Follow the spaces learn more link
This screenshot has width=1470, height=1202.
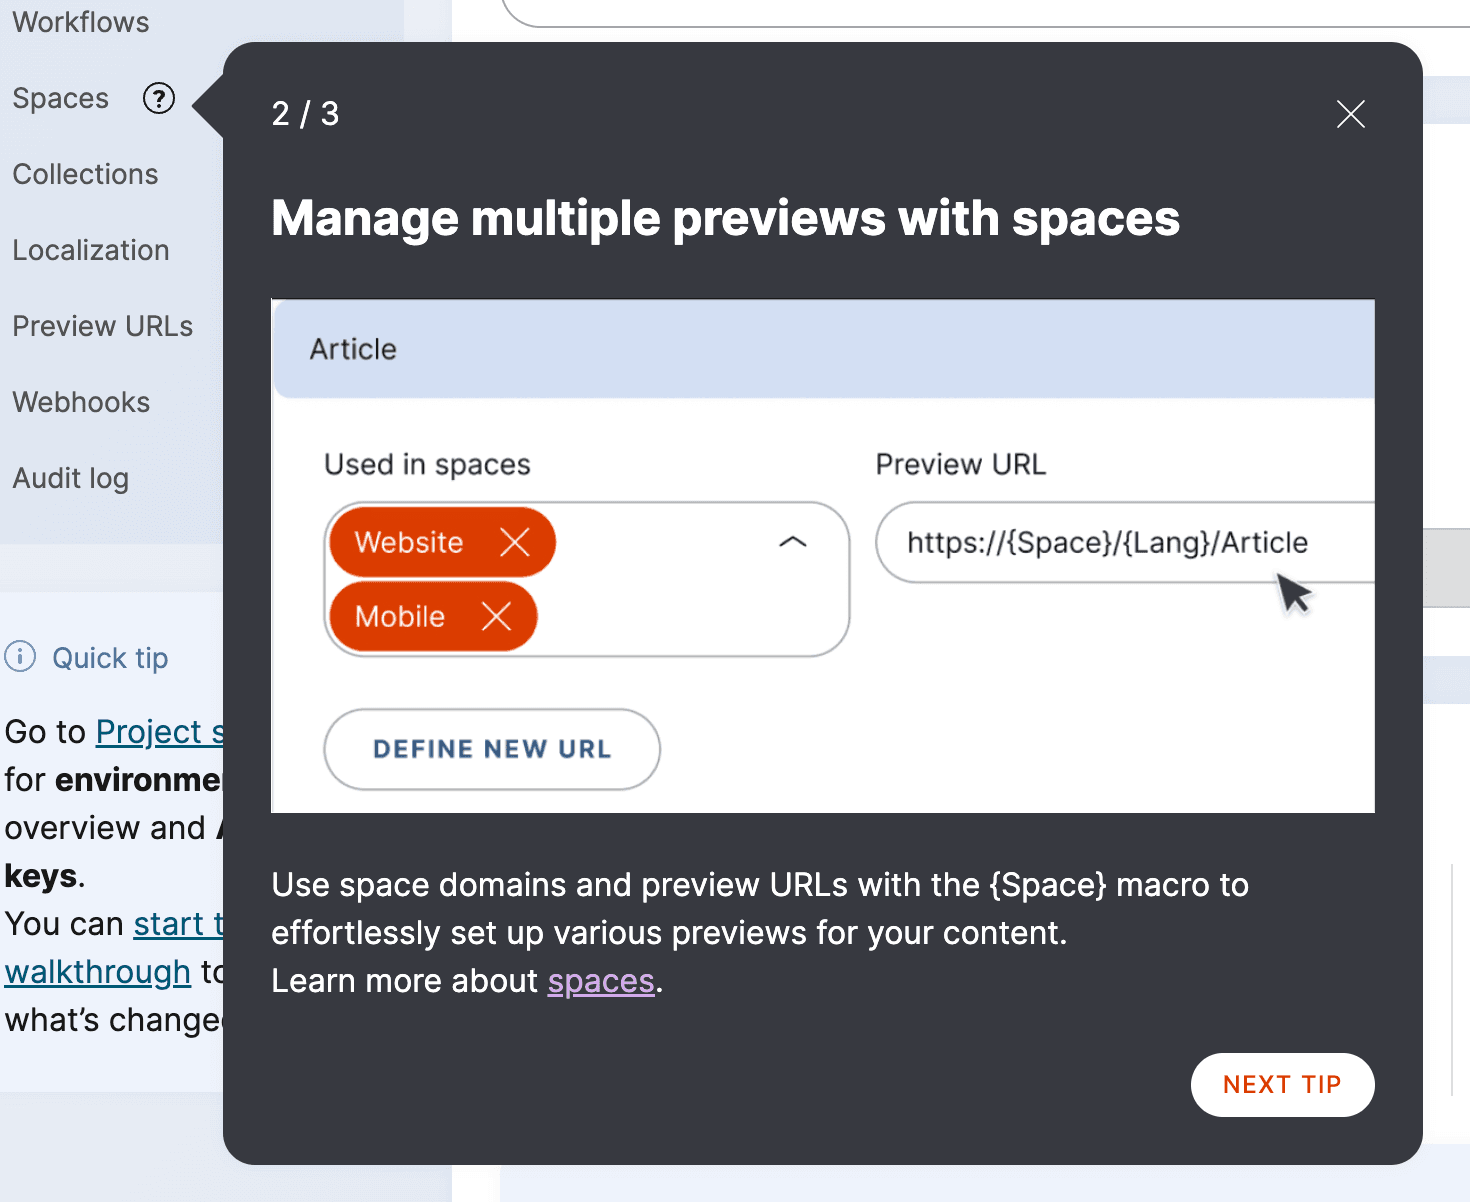(x=601, y=980)
